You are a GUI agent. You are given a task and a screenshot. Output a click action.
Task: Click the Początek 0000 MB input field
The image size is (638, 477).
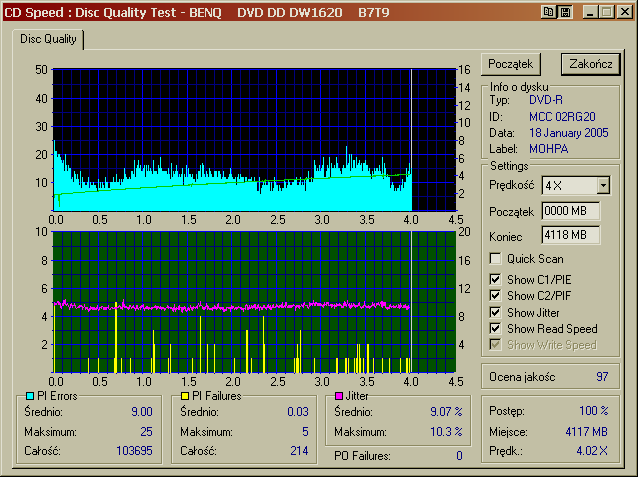pyautogui.click(x=570, y=211)
